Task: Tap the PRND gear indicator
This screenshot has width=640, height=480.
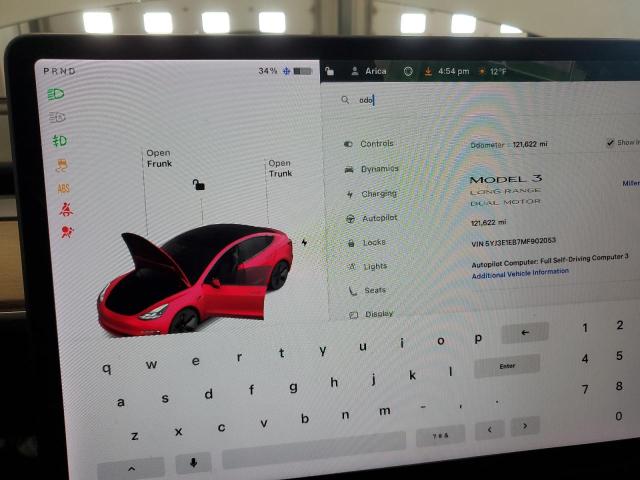Action: (59, 71)
